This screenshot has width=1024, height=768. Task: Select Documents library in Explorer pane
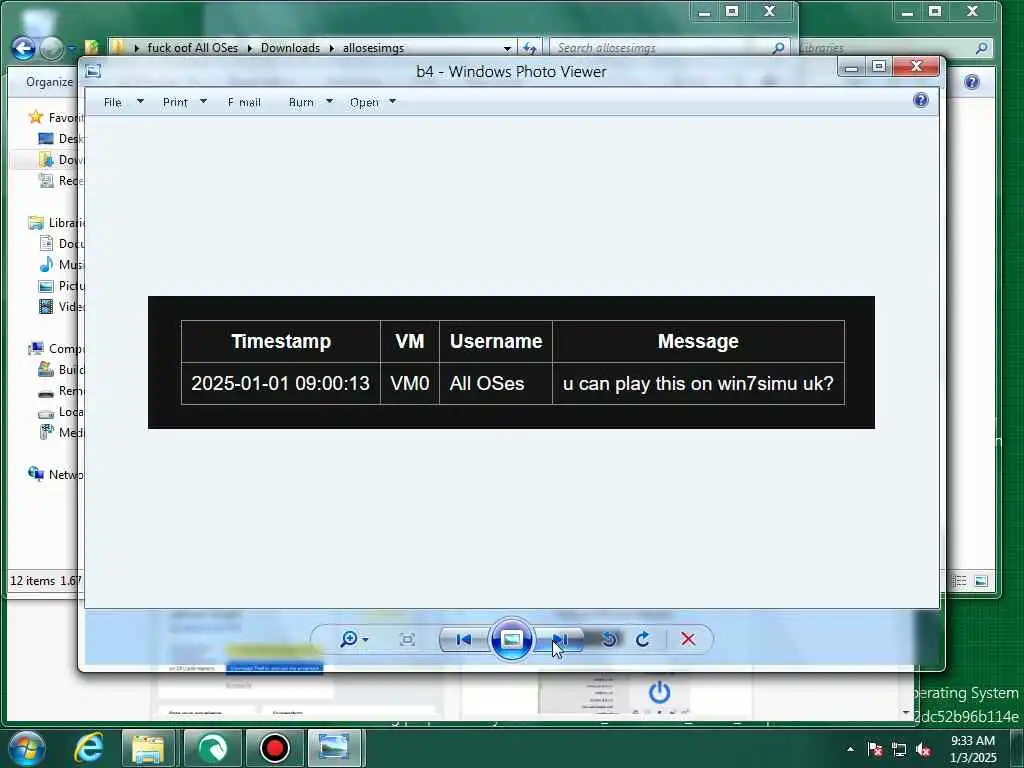61,244
